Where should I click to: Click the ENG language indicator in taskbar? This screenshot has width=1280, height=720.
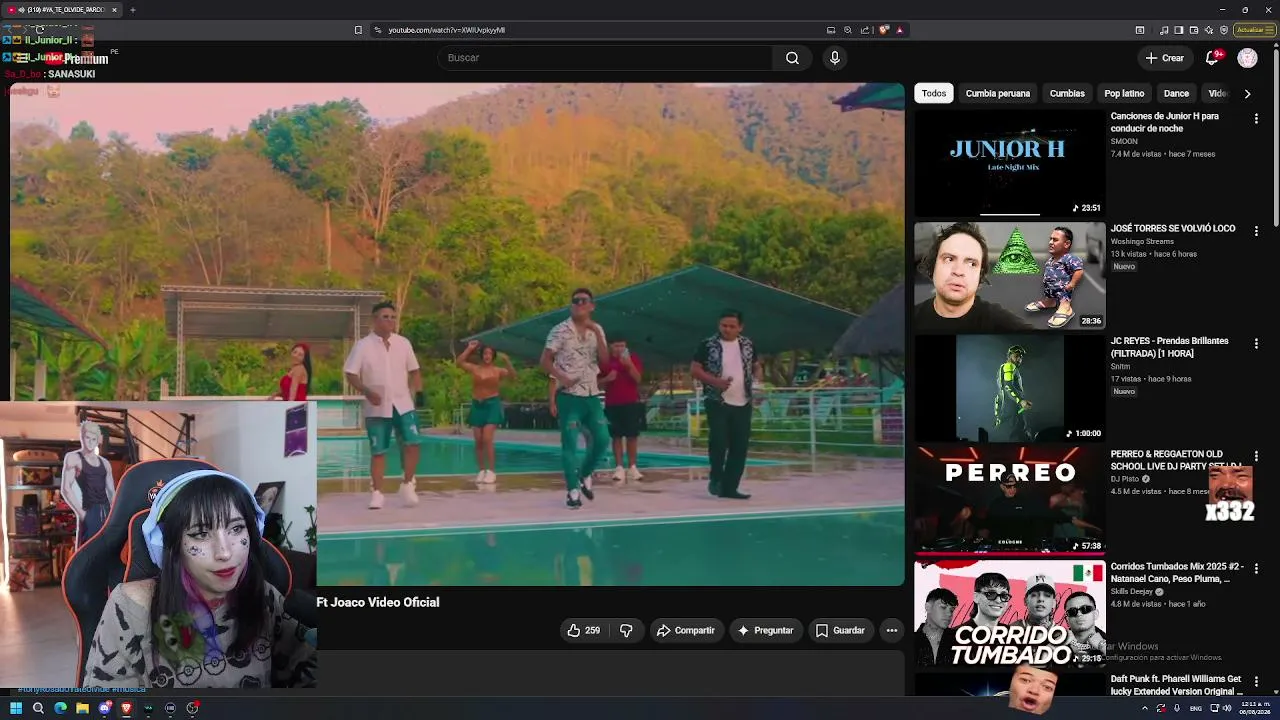[1196, 708]
